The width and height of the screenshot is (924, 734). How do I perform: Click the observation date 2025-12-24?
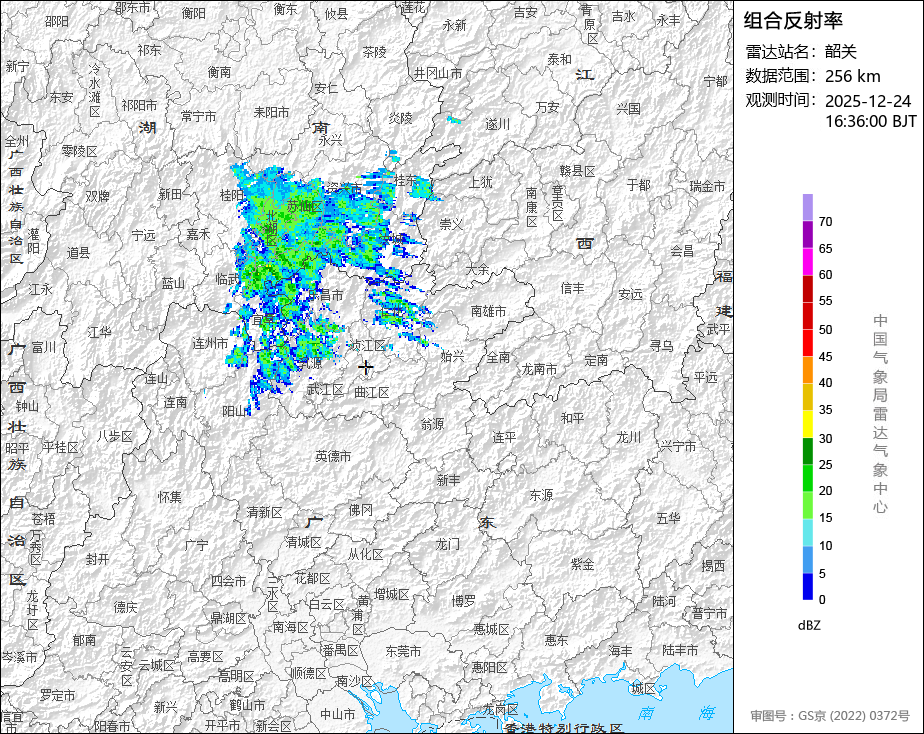tap(868, 101)
